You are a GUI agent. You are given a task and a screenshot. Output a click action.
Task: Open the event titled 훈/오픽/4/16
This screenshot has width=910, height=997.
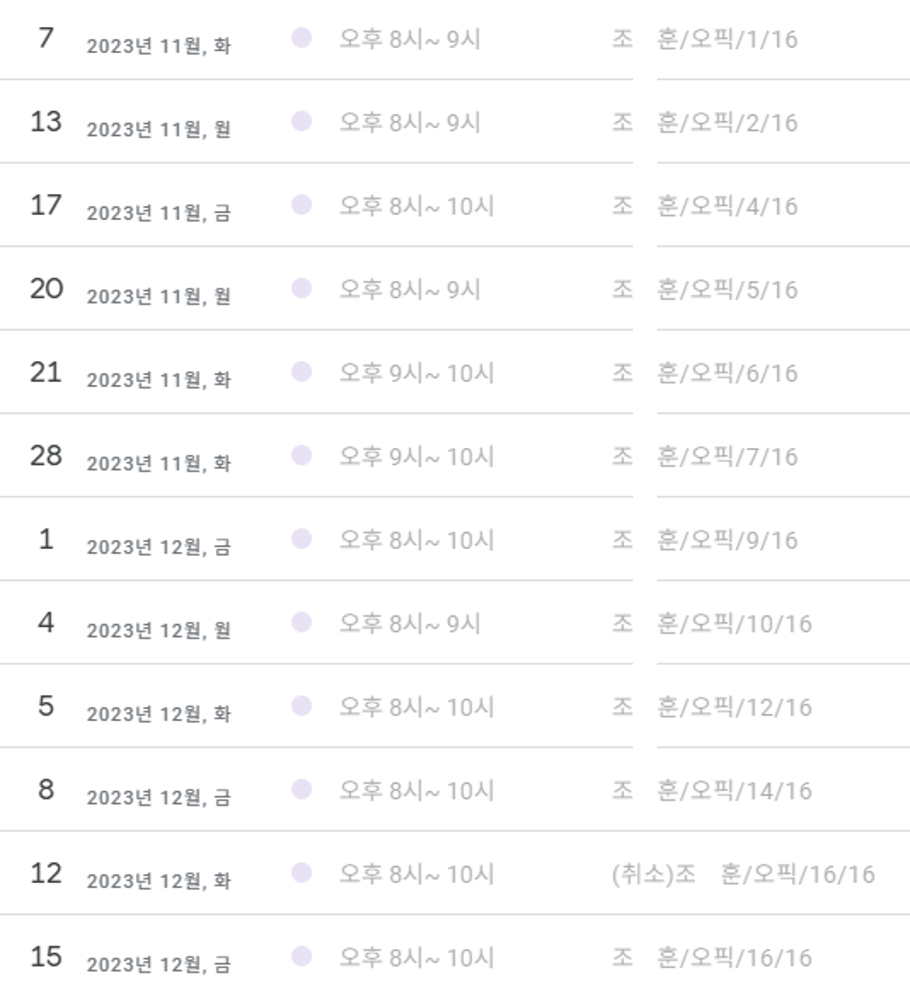coord(705,206)
